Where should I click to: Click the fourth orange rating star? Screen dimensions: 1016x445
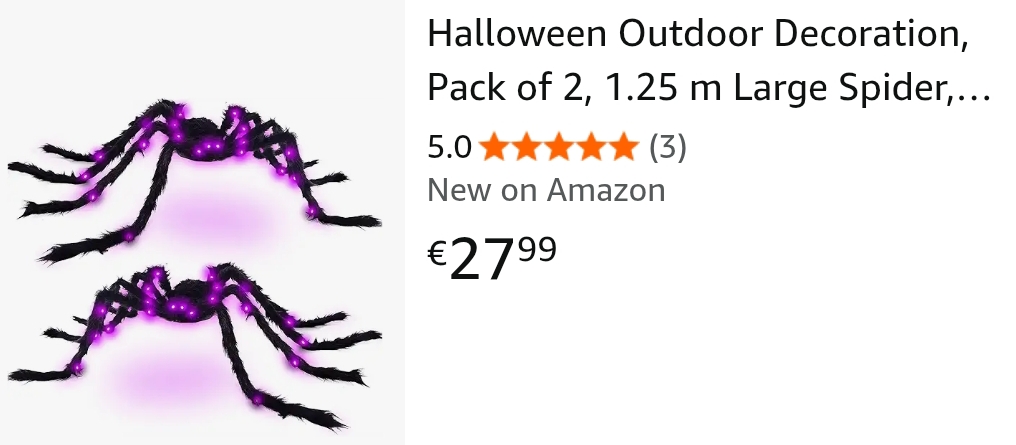[x=591, y=146]
